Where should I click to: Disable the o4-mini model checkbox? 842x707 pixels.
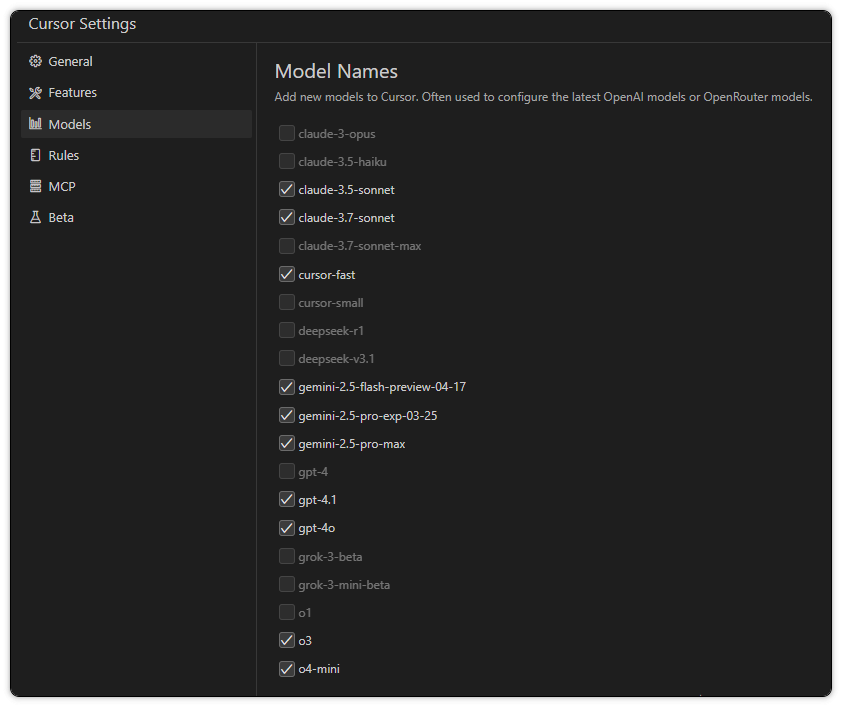287,668
